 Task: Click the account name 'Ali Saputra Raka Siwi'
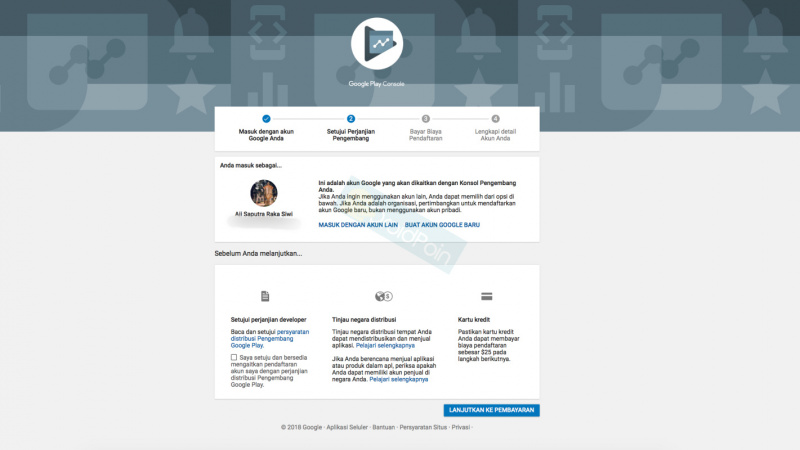pyautogui.click(x=264, y=214)
